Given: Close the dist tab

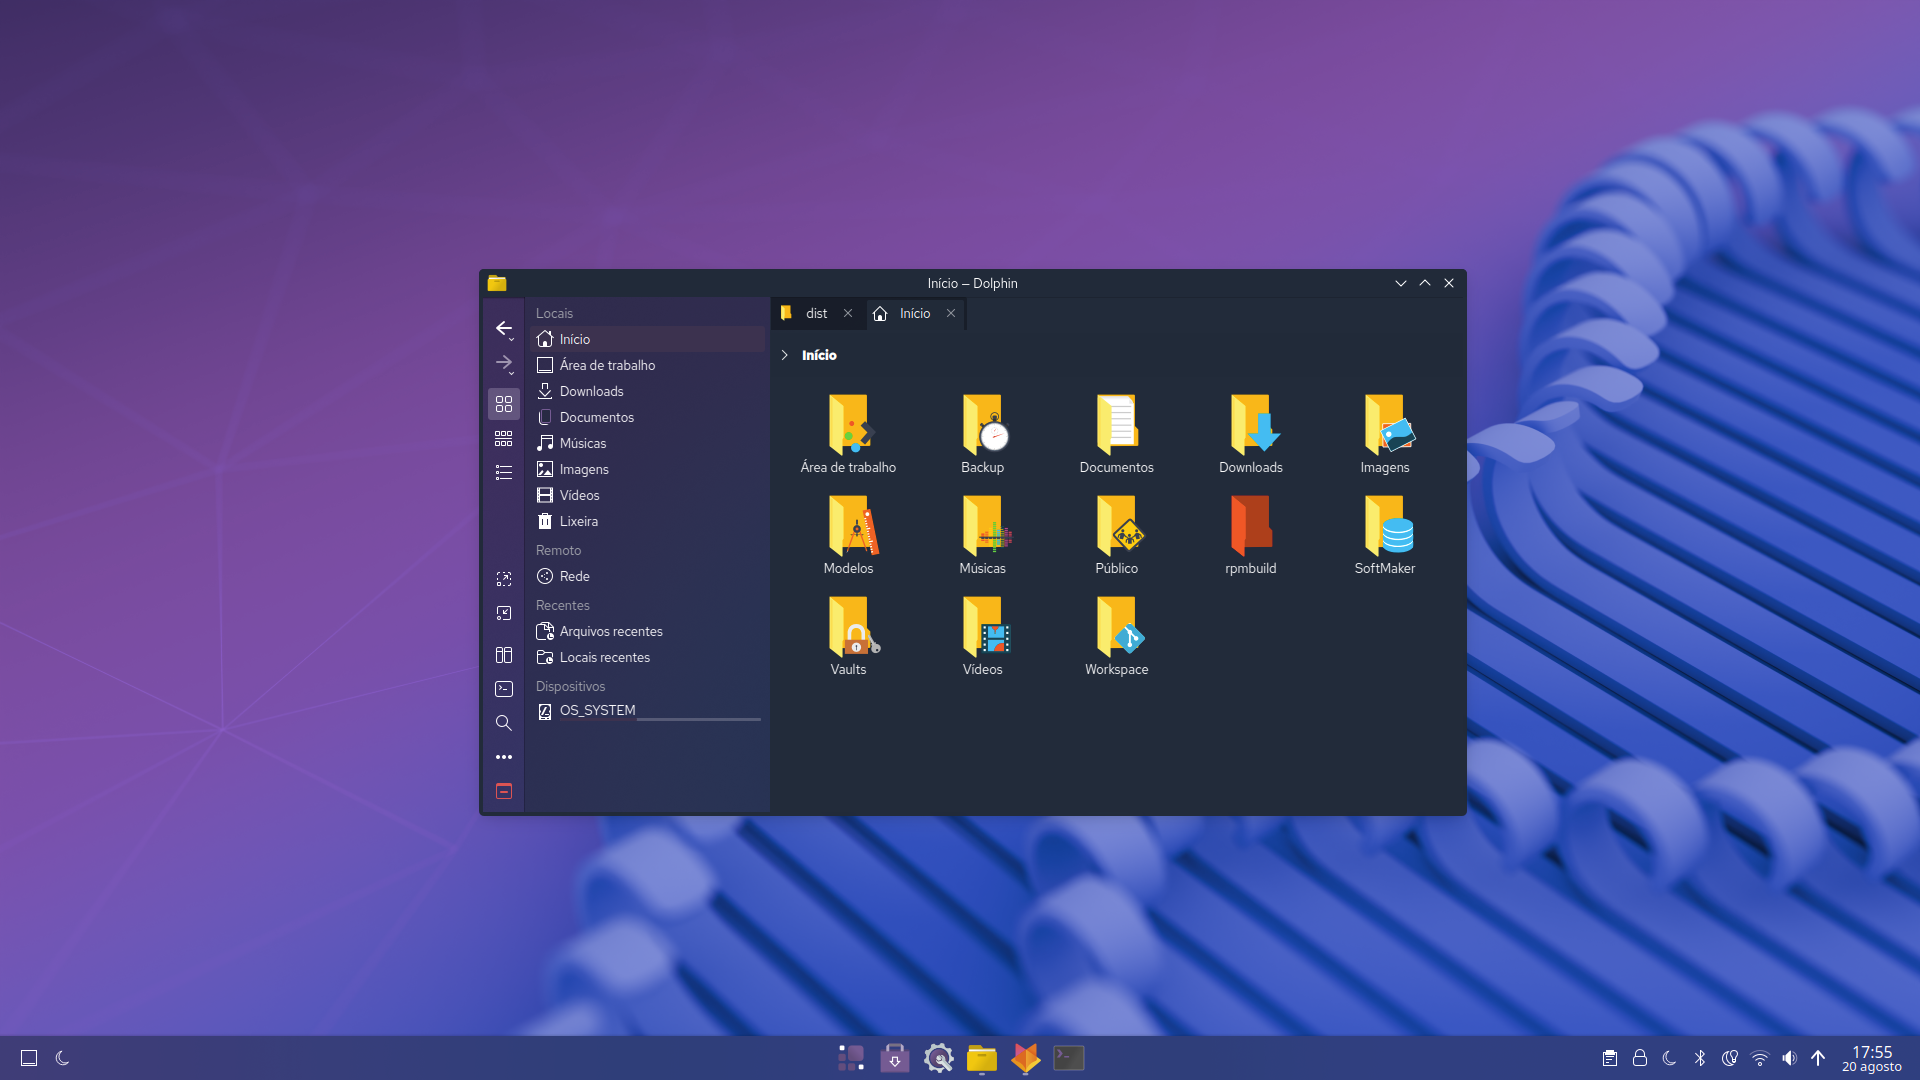Looking at the screenshot, I should point(848,313).
